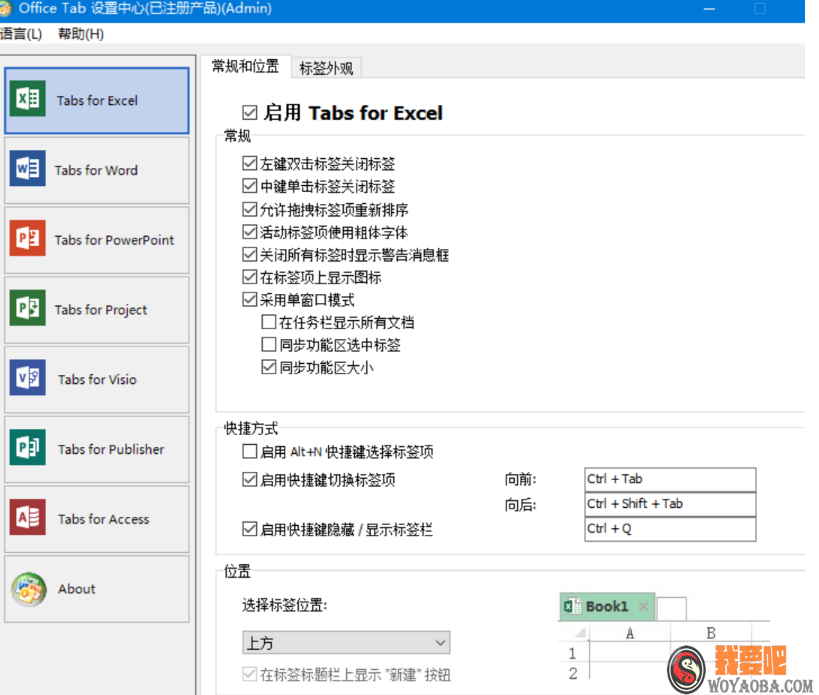
Task: Click 'Tabs for PowerPoint' label
Action: coord(114,240)
